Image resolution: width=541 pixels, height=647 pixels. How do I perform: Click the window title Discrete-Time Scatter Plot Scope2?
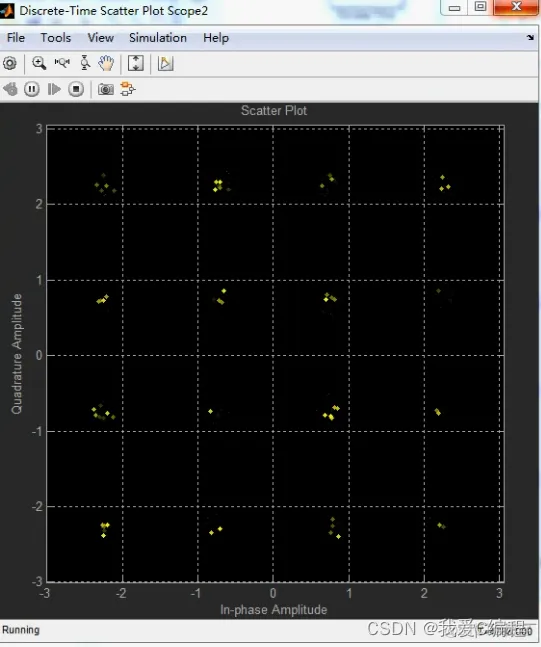pos(114,11)
